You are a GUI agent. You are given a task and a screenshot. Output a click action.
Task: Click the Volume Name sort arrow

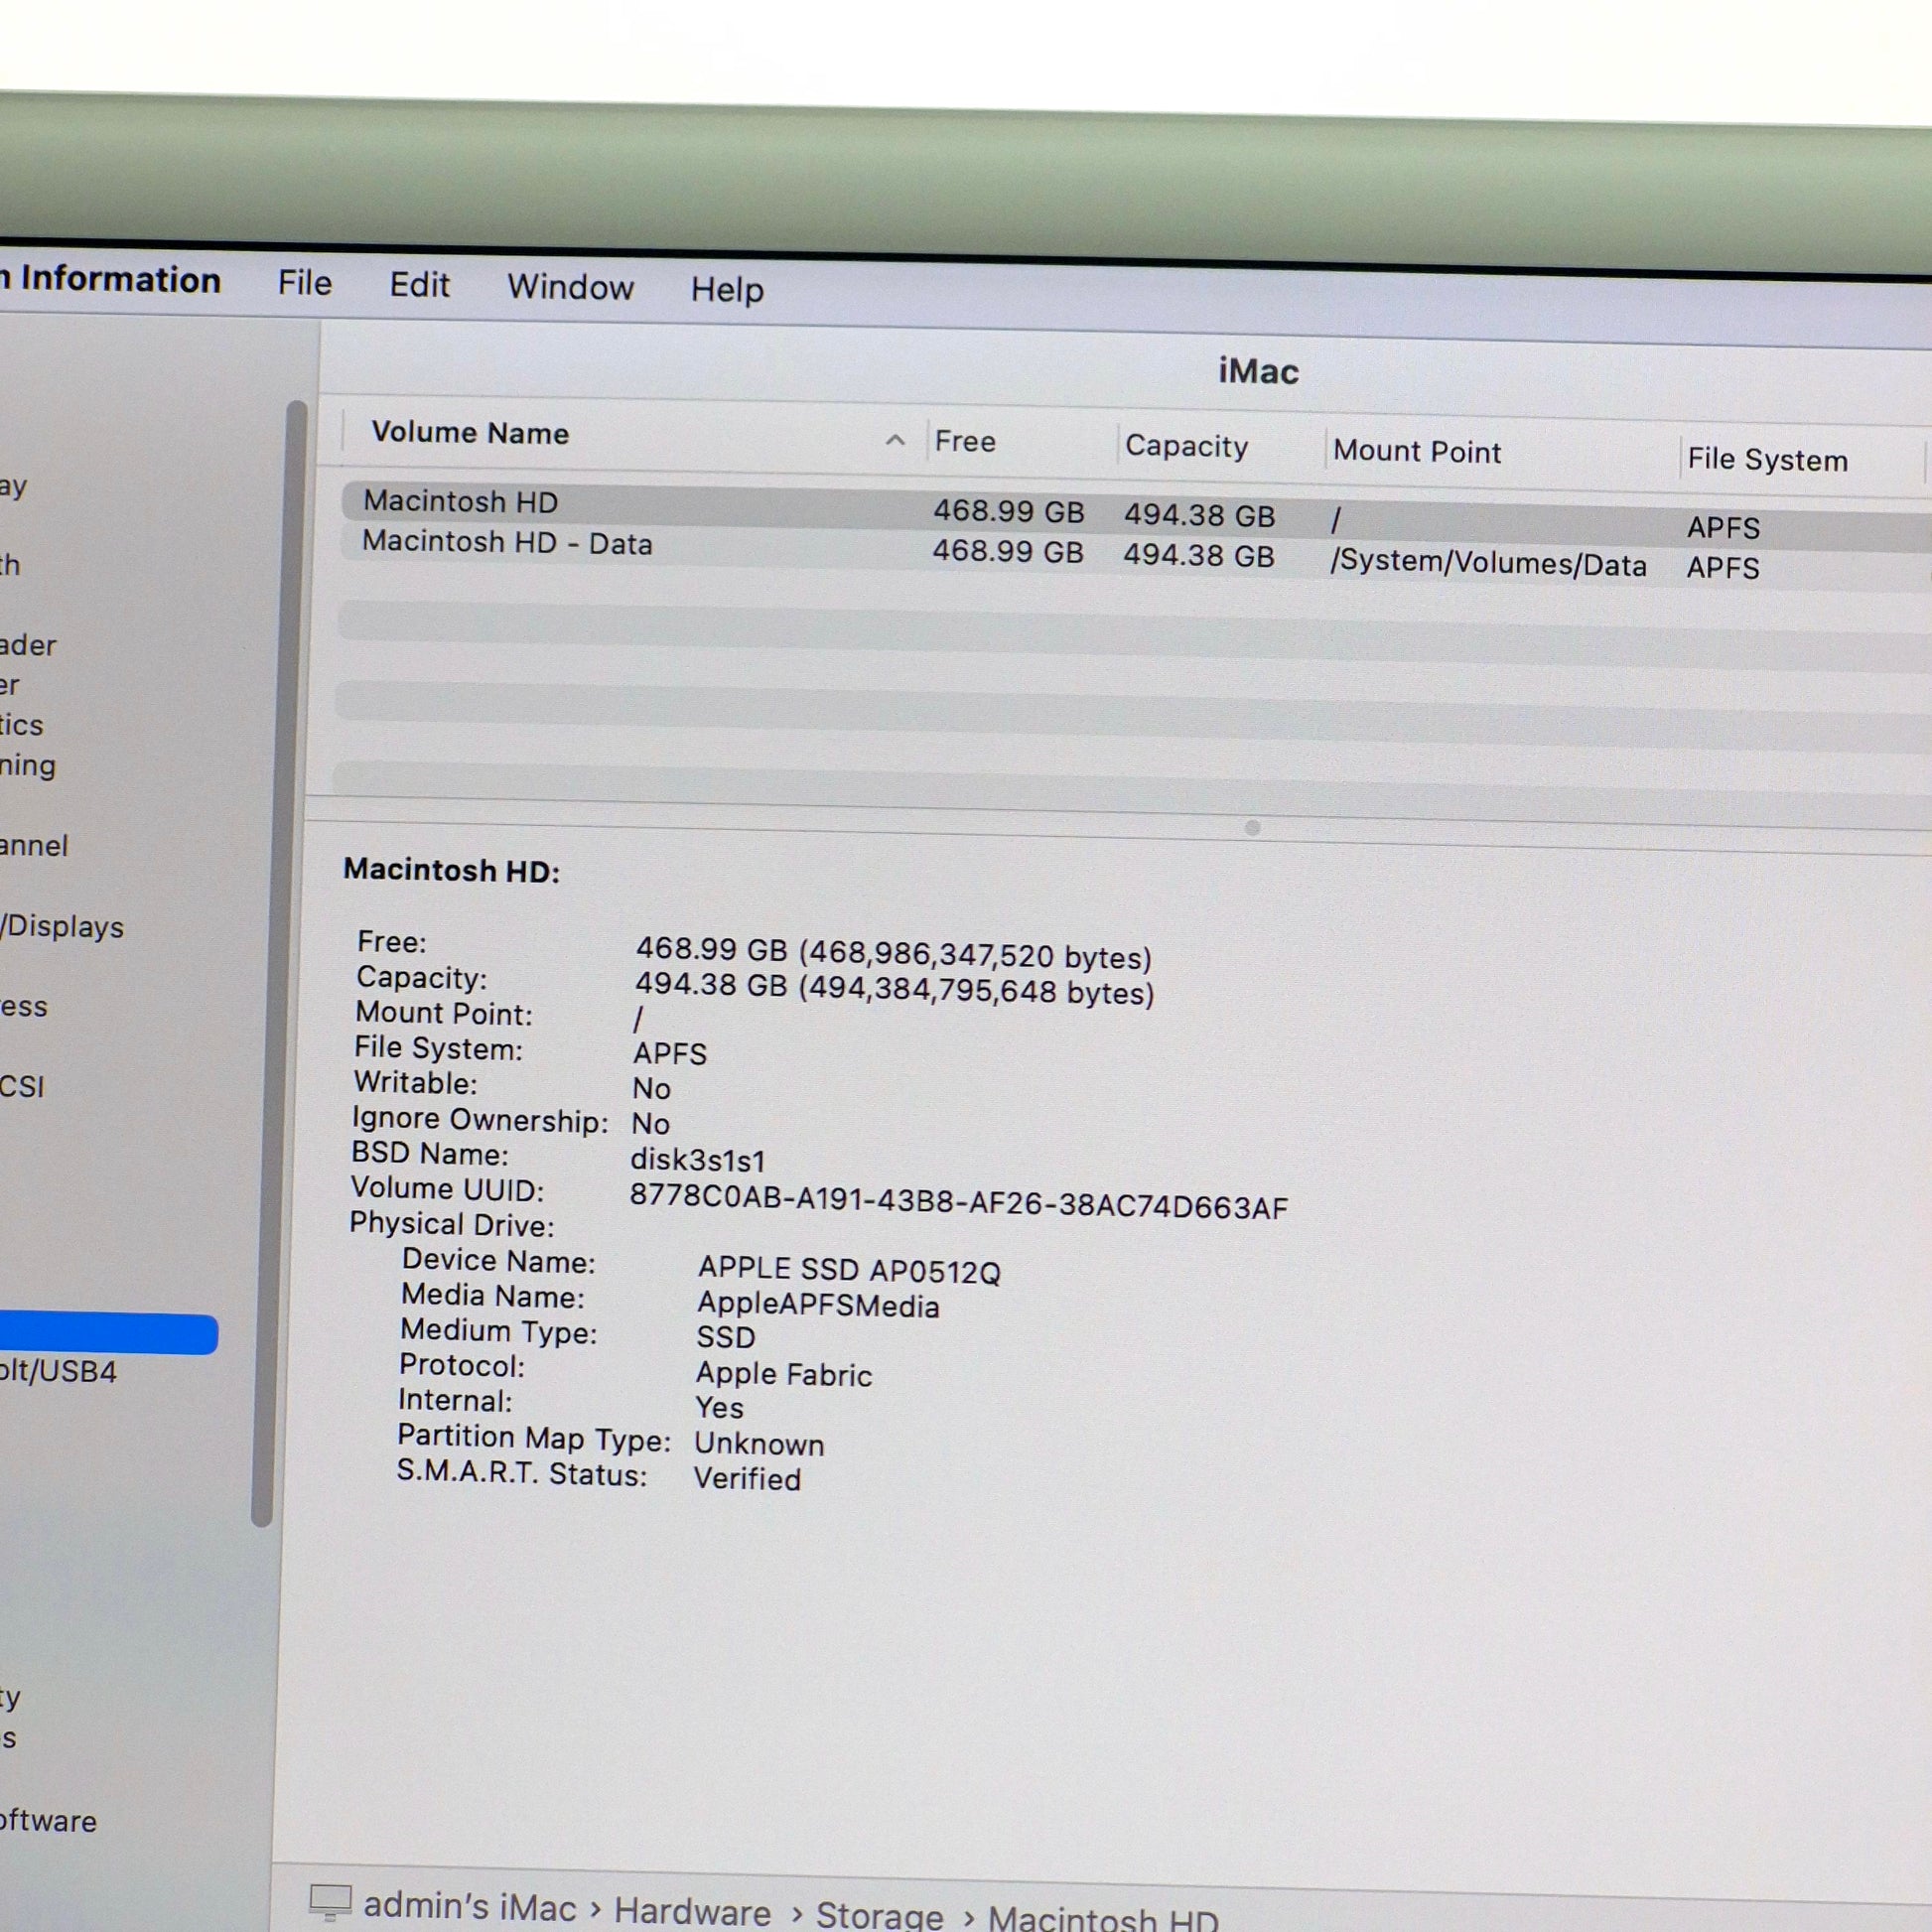(895, 440)
